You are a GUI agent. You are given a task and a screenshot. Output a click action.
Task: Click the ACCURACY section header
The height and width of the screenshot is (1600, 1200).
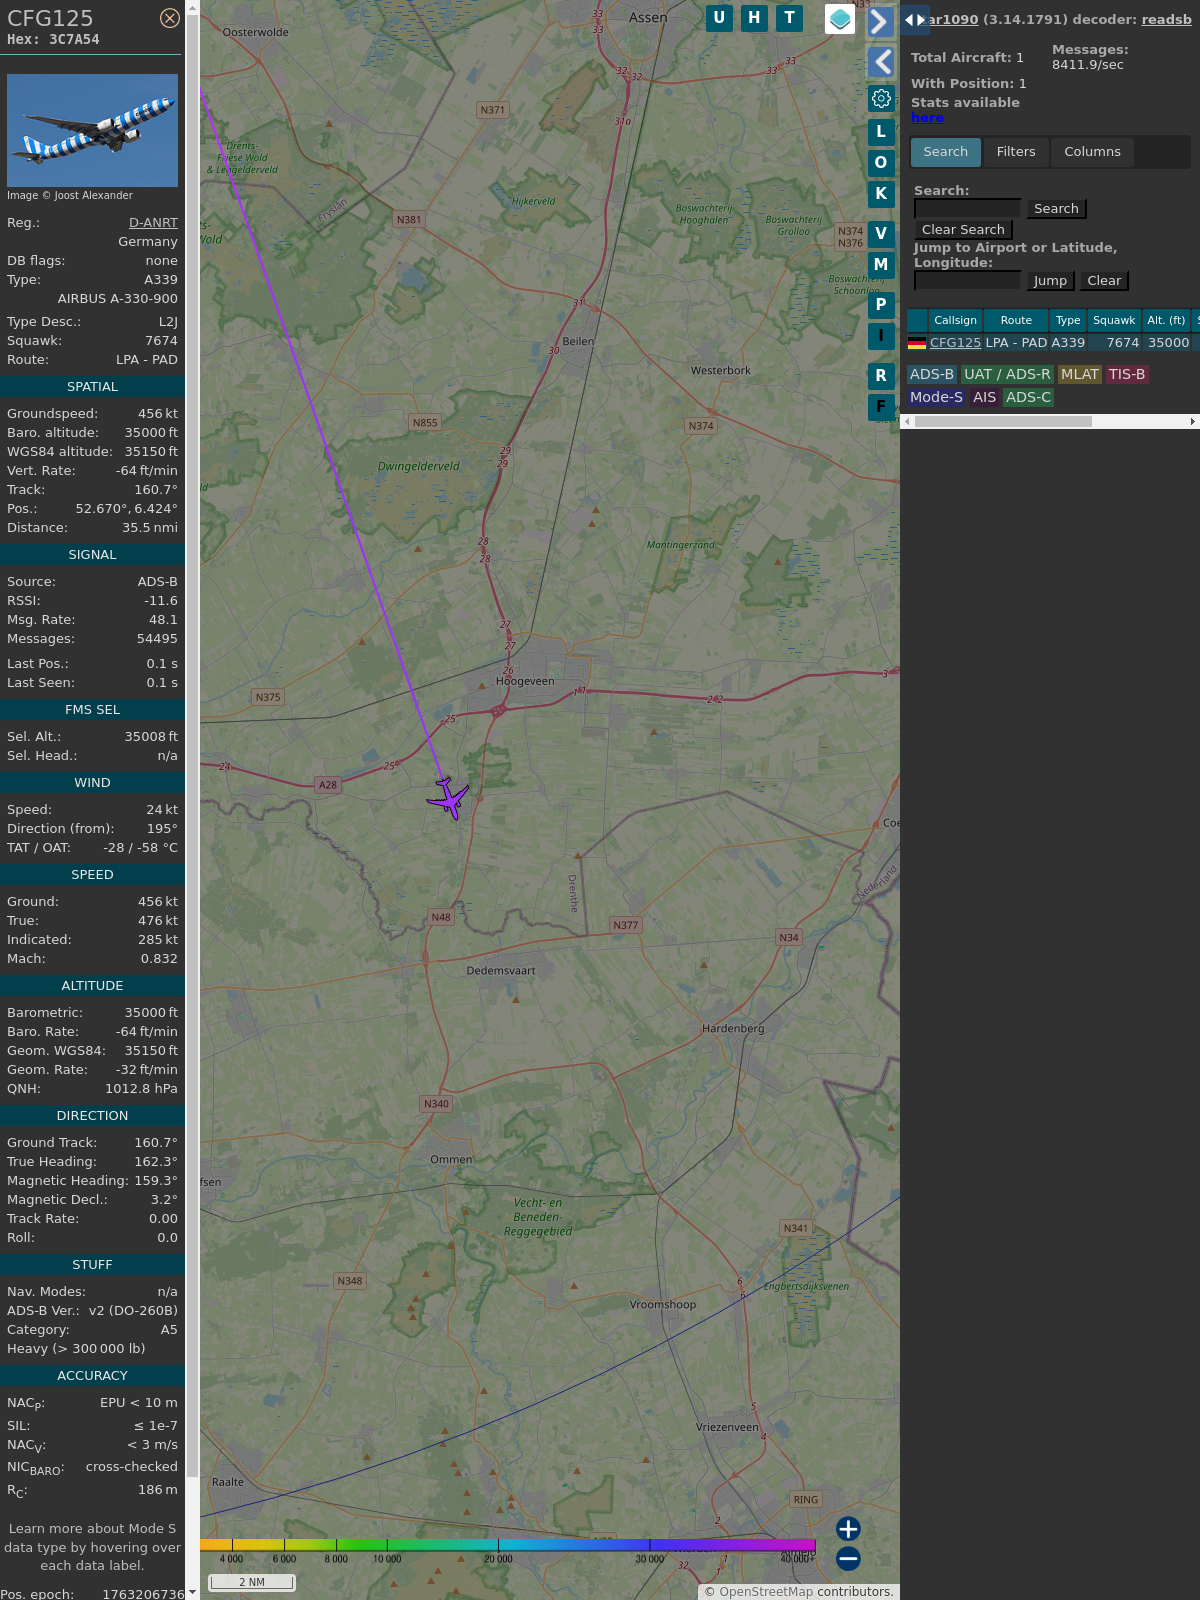(x=92, y=1376)
